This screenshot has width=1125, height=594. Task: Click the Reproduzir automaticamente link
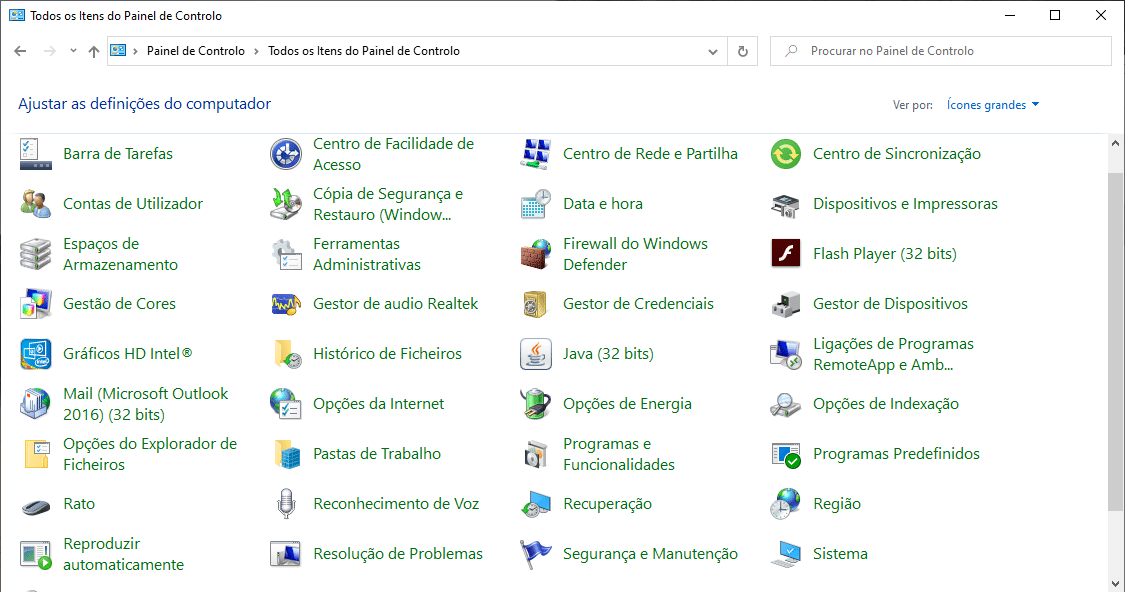(x=123, y=555)
